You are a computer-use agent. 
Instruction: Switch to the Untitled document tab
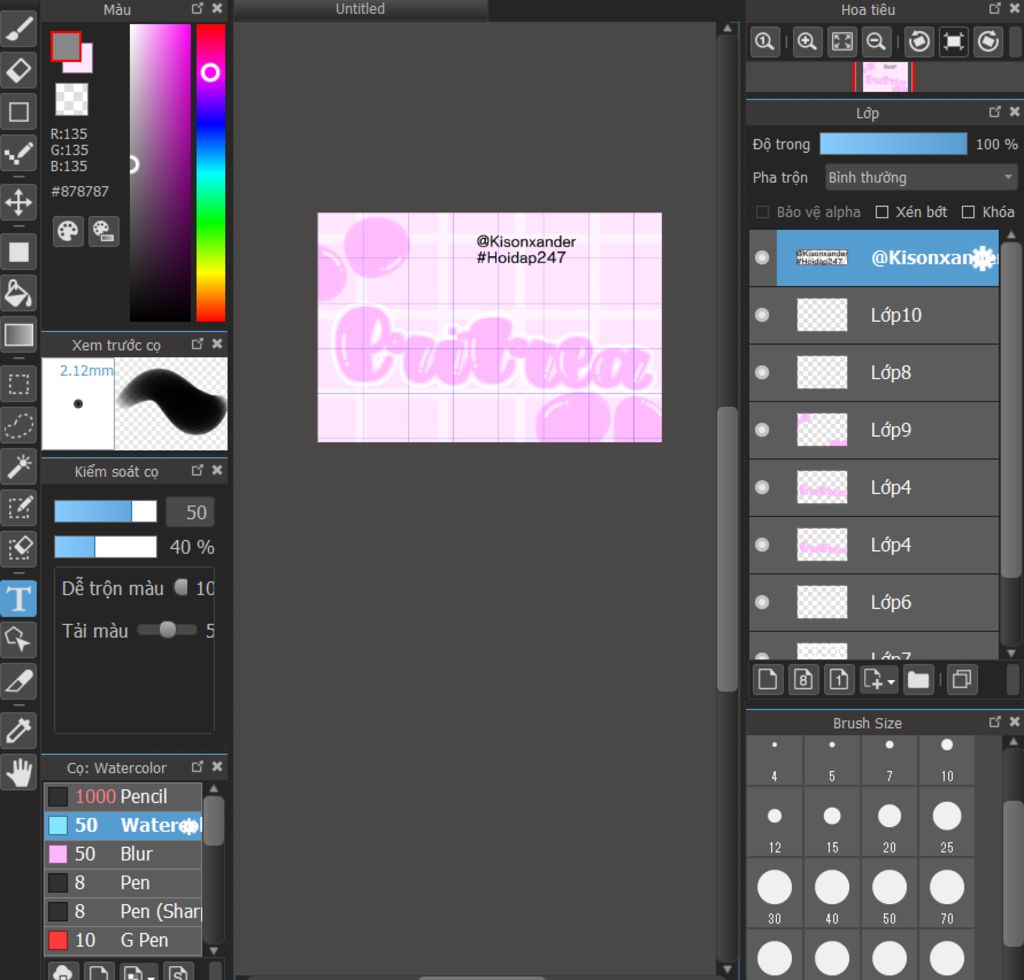(x=360, y=9)
